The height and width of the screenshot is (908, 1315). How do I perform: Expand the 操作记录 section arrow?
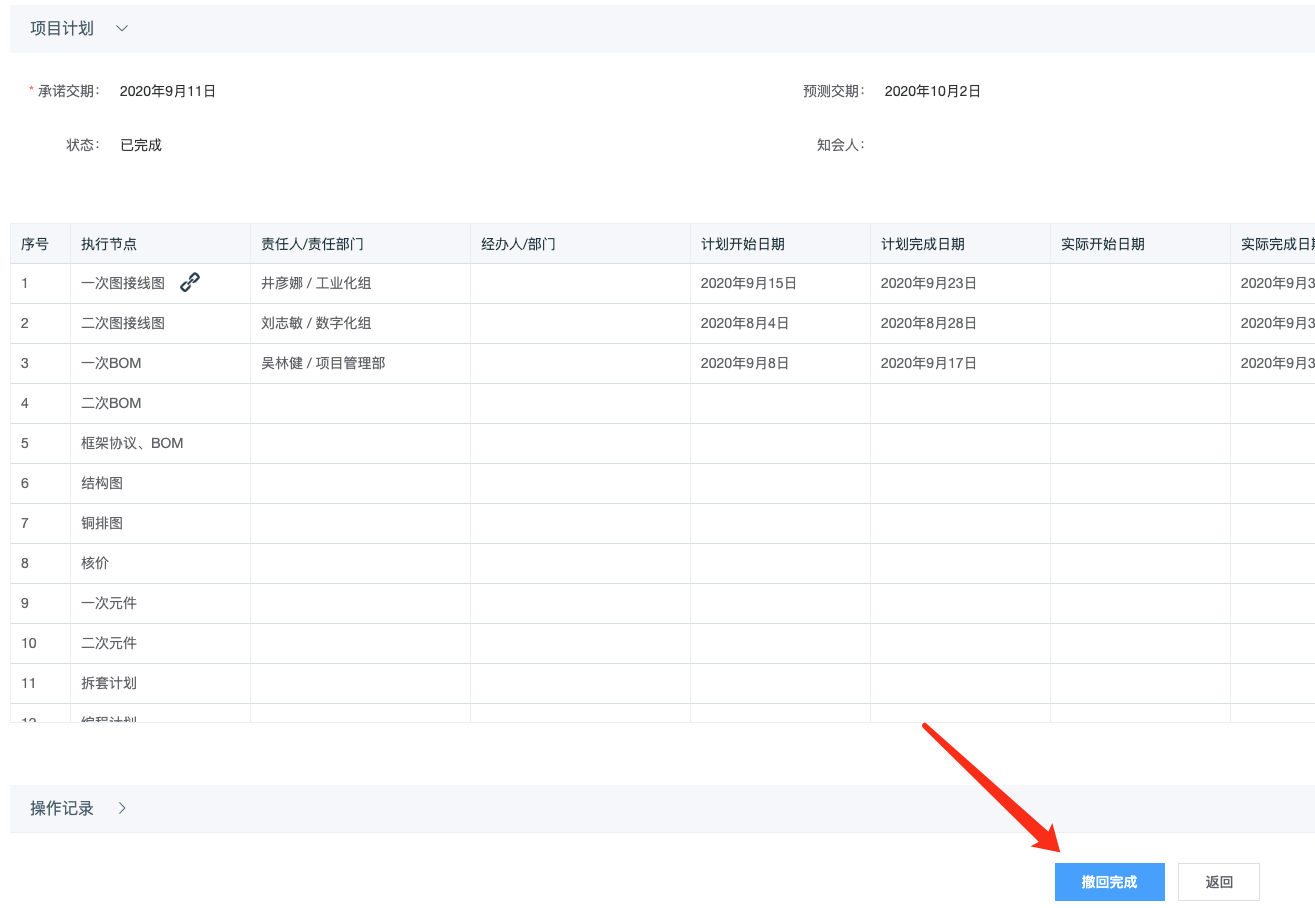tap(122, 809)
